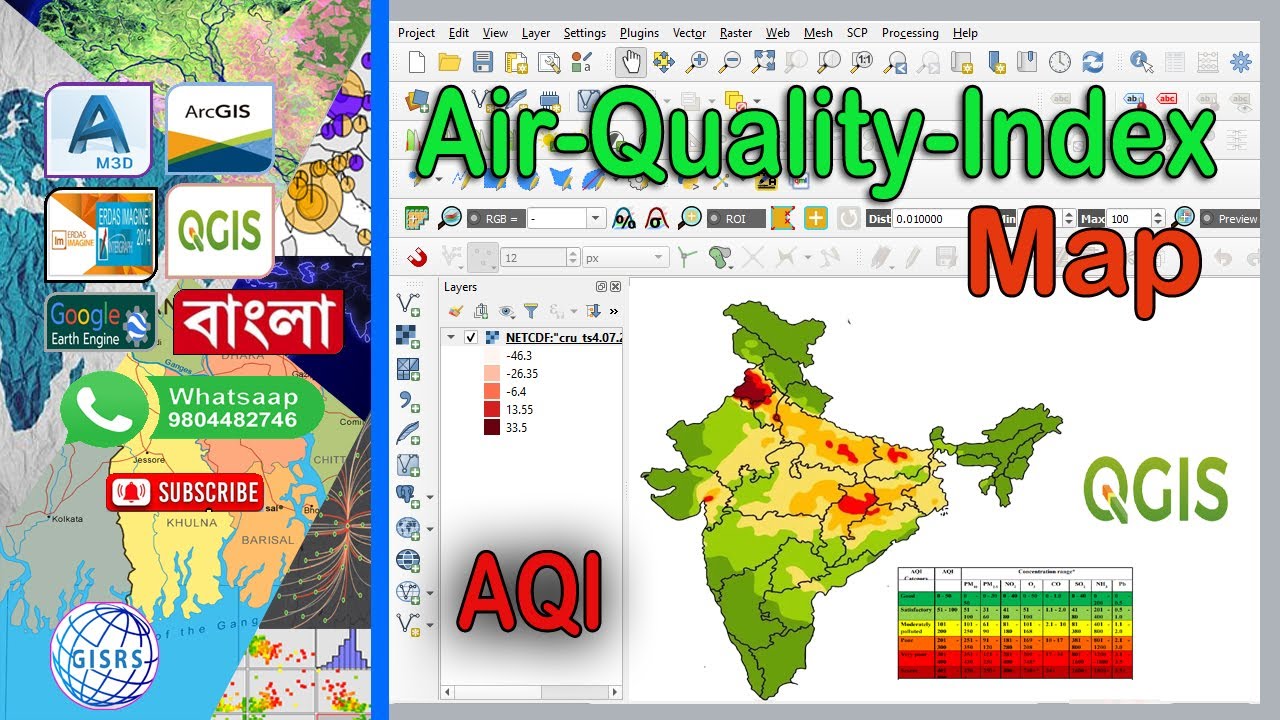Open the Layout Manager
The width and height of the screenshot is (1280, 720).
pyautogui.click(x=548, y=62)
